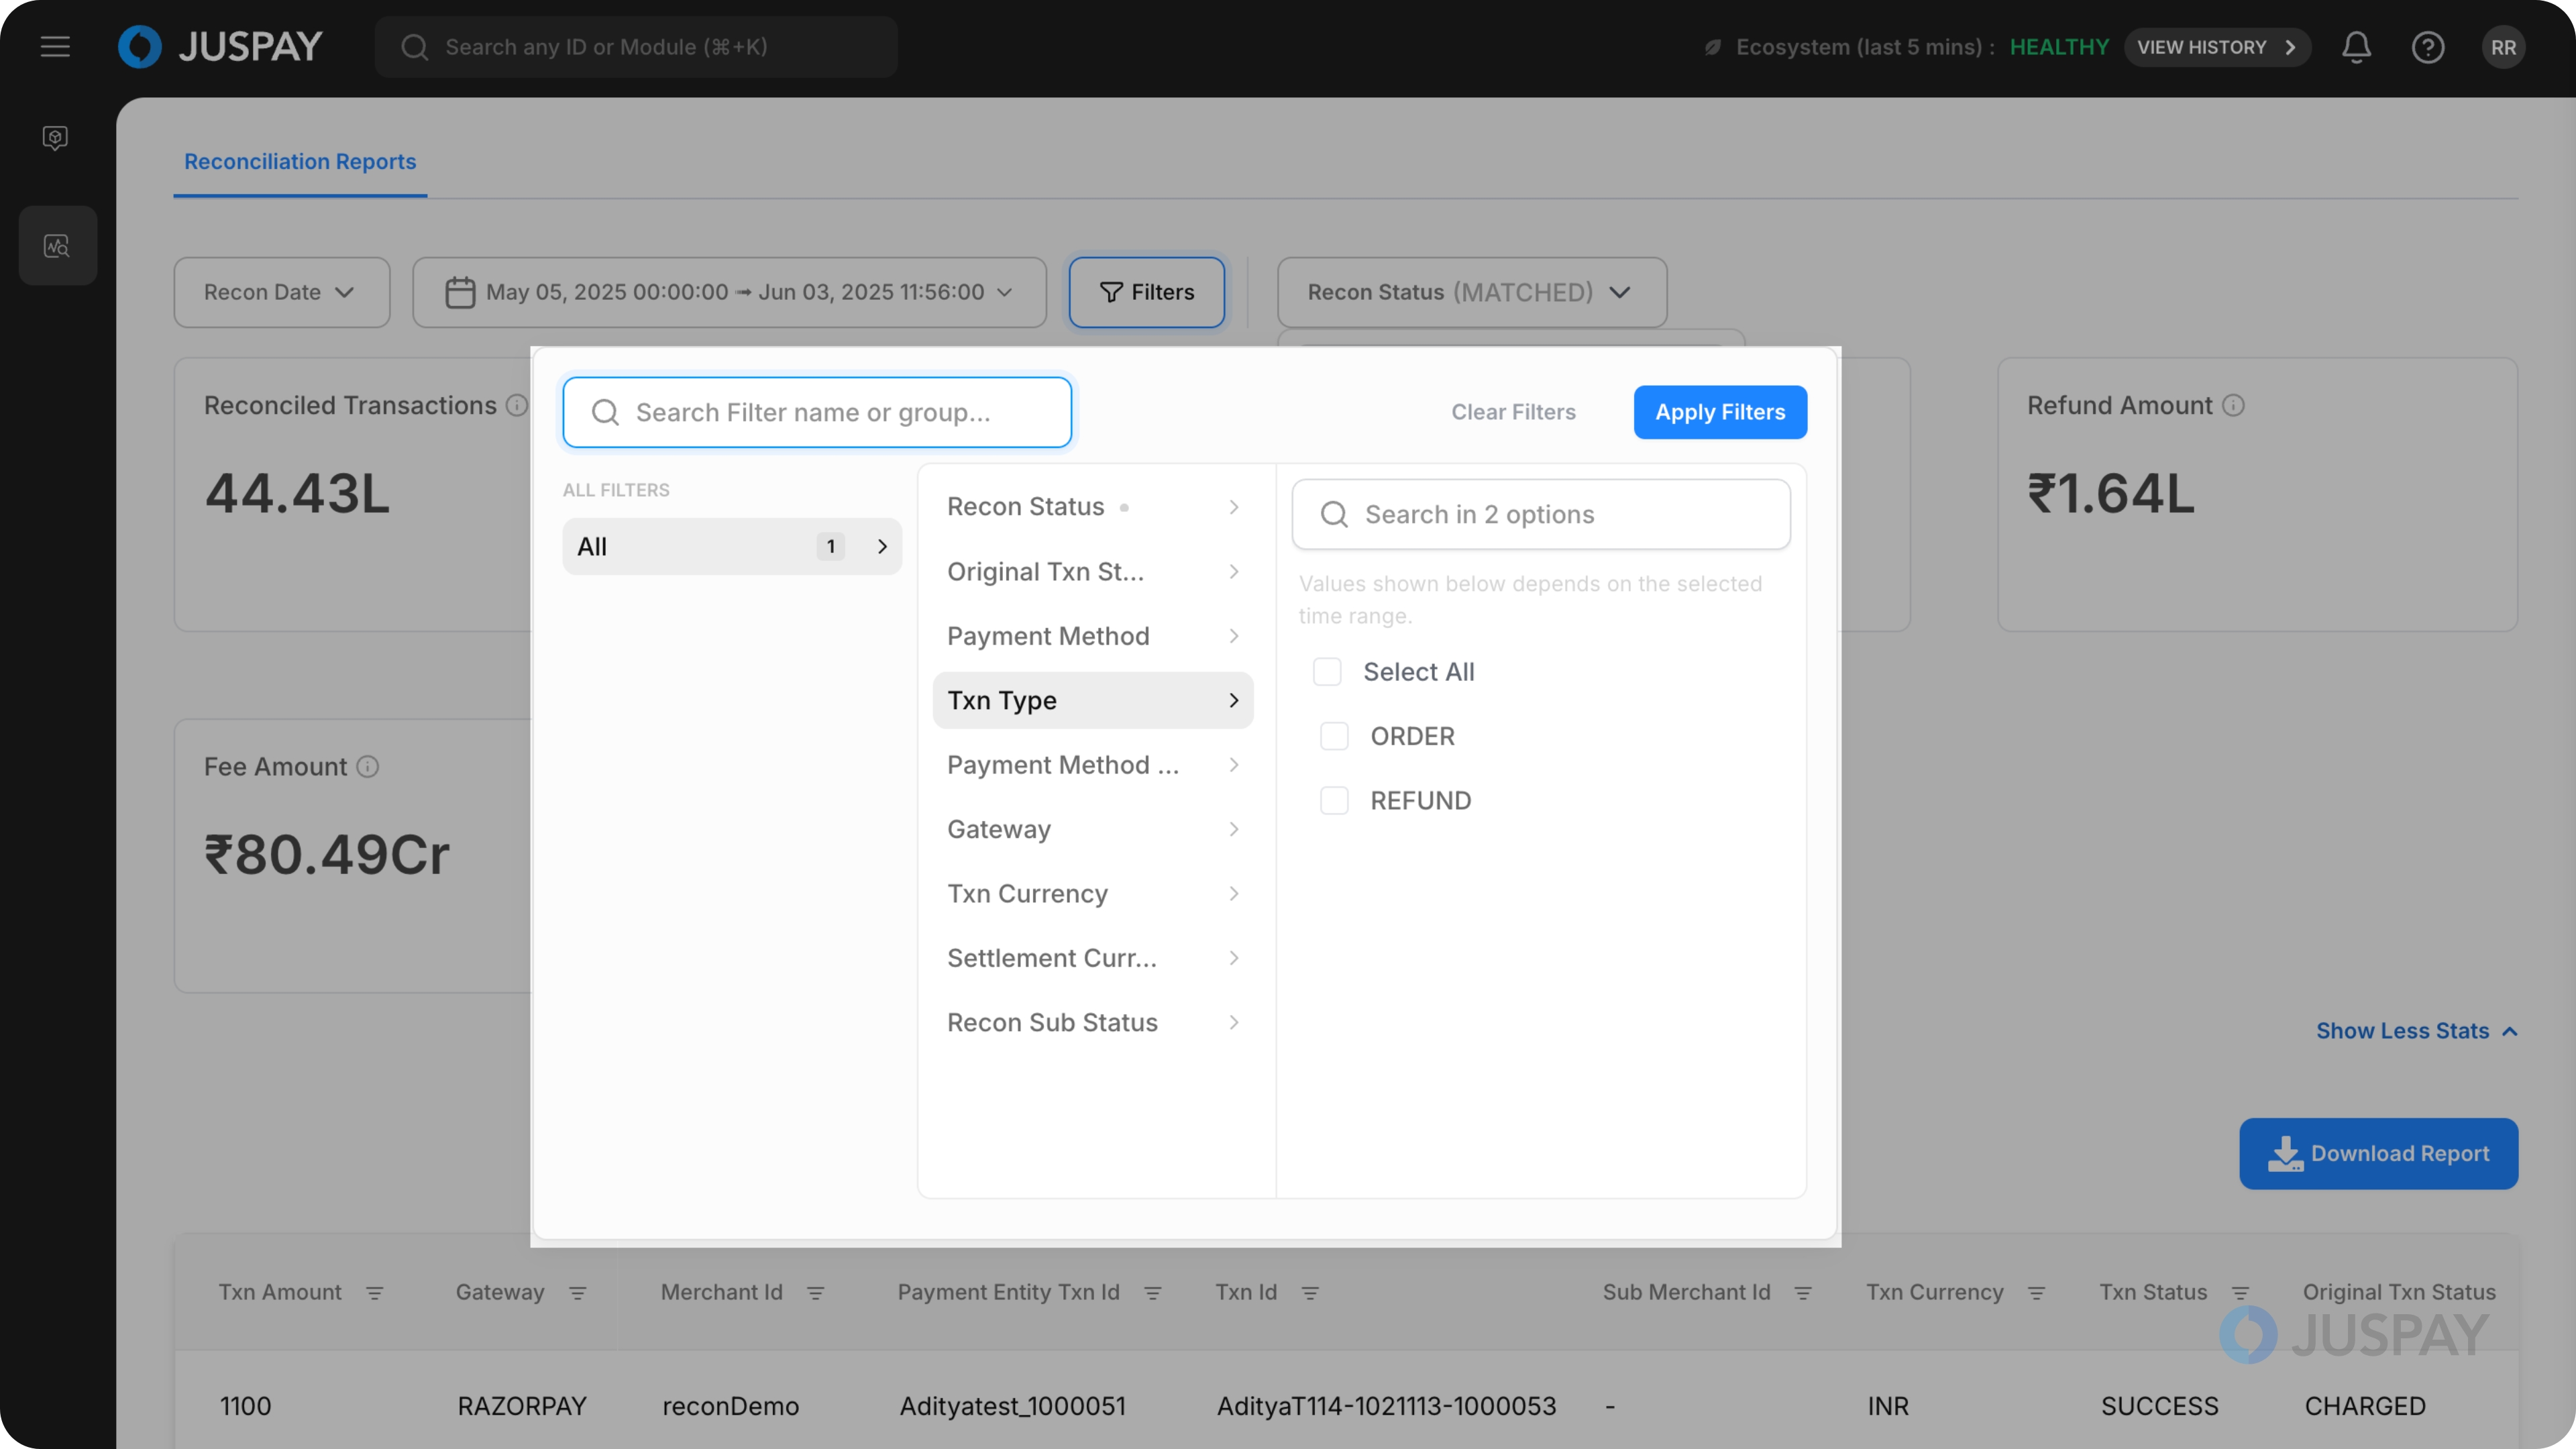Click the Txn Amount column filter icon
This screenshot has height=1449, width=2576.
(x=374, y=1293)
